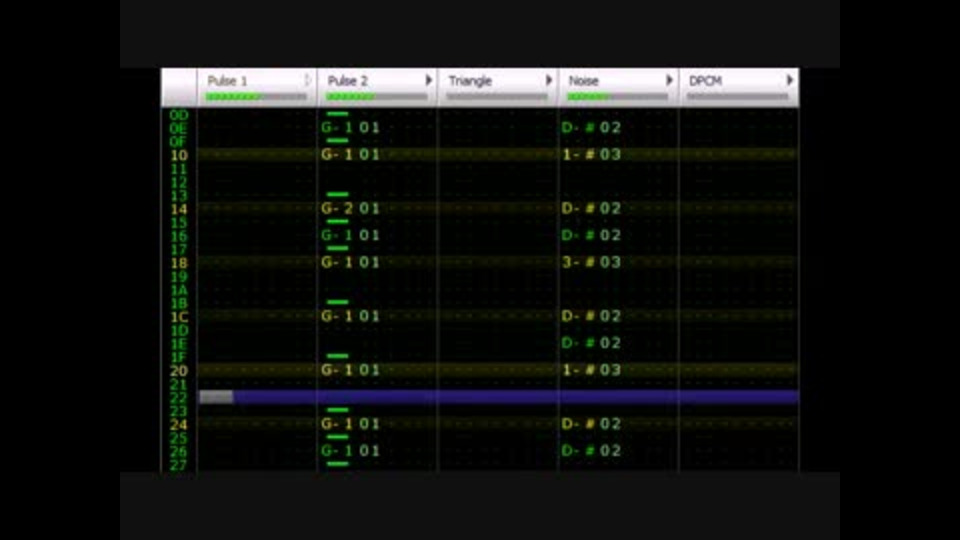Expand effect columns arrow on Noise channel
This screenshot has height=540, width=960.
point(669,80)
